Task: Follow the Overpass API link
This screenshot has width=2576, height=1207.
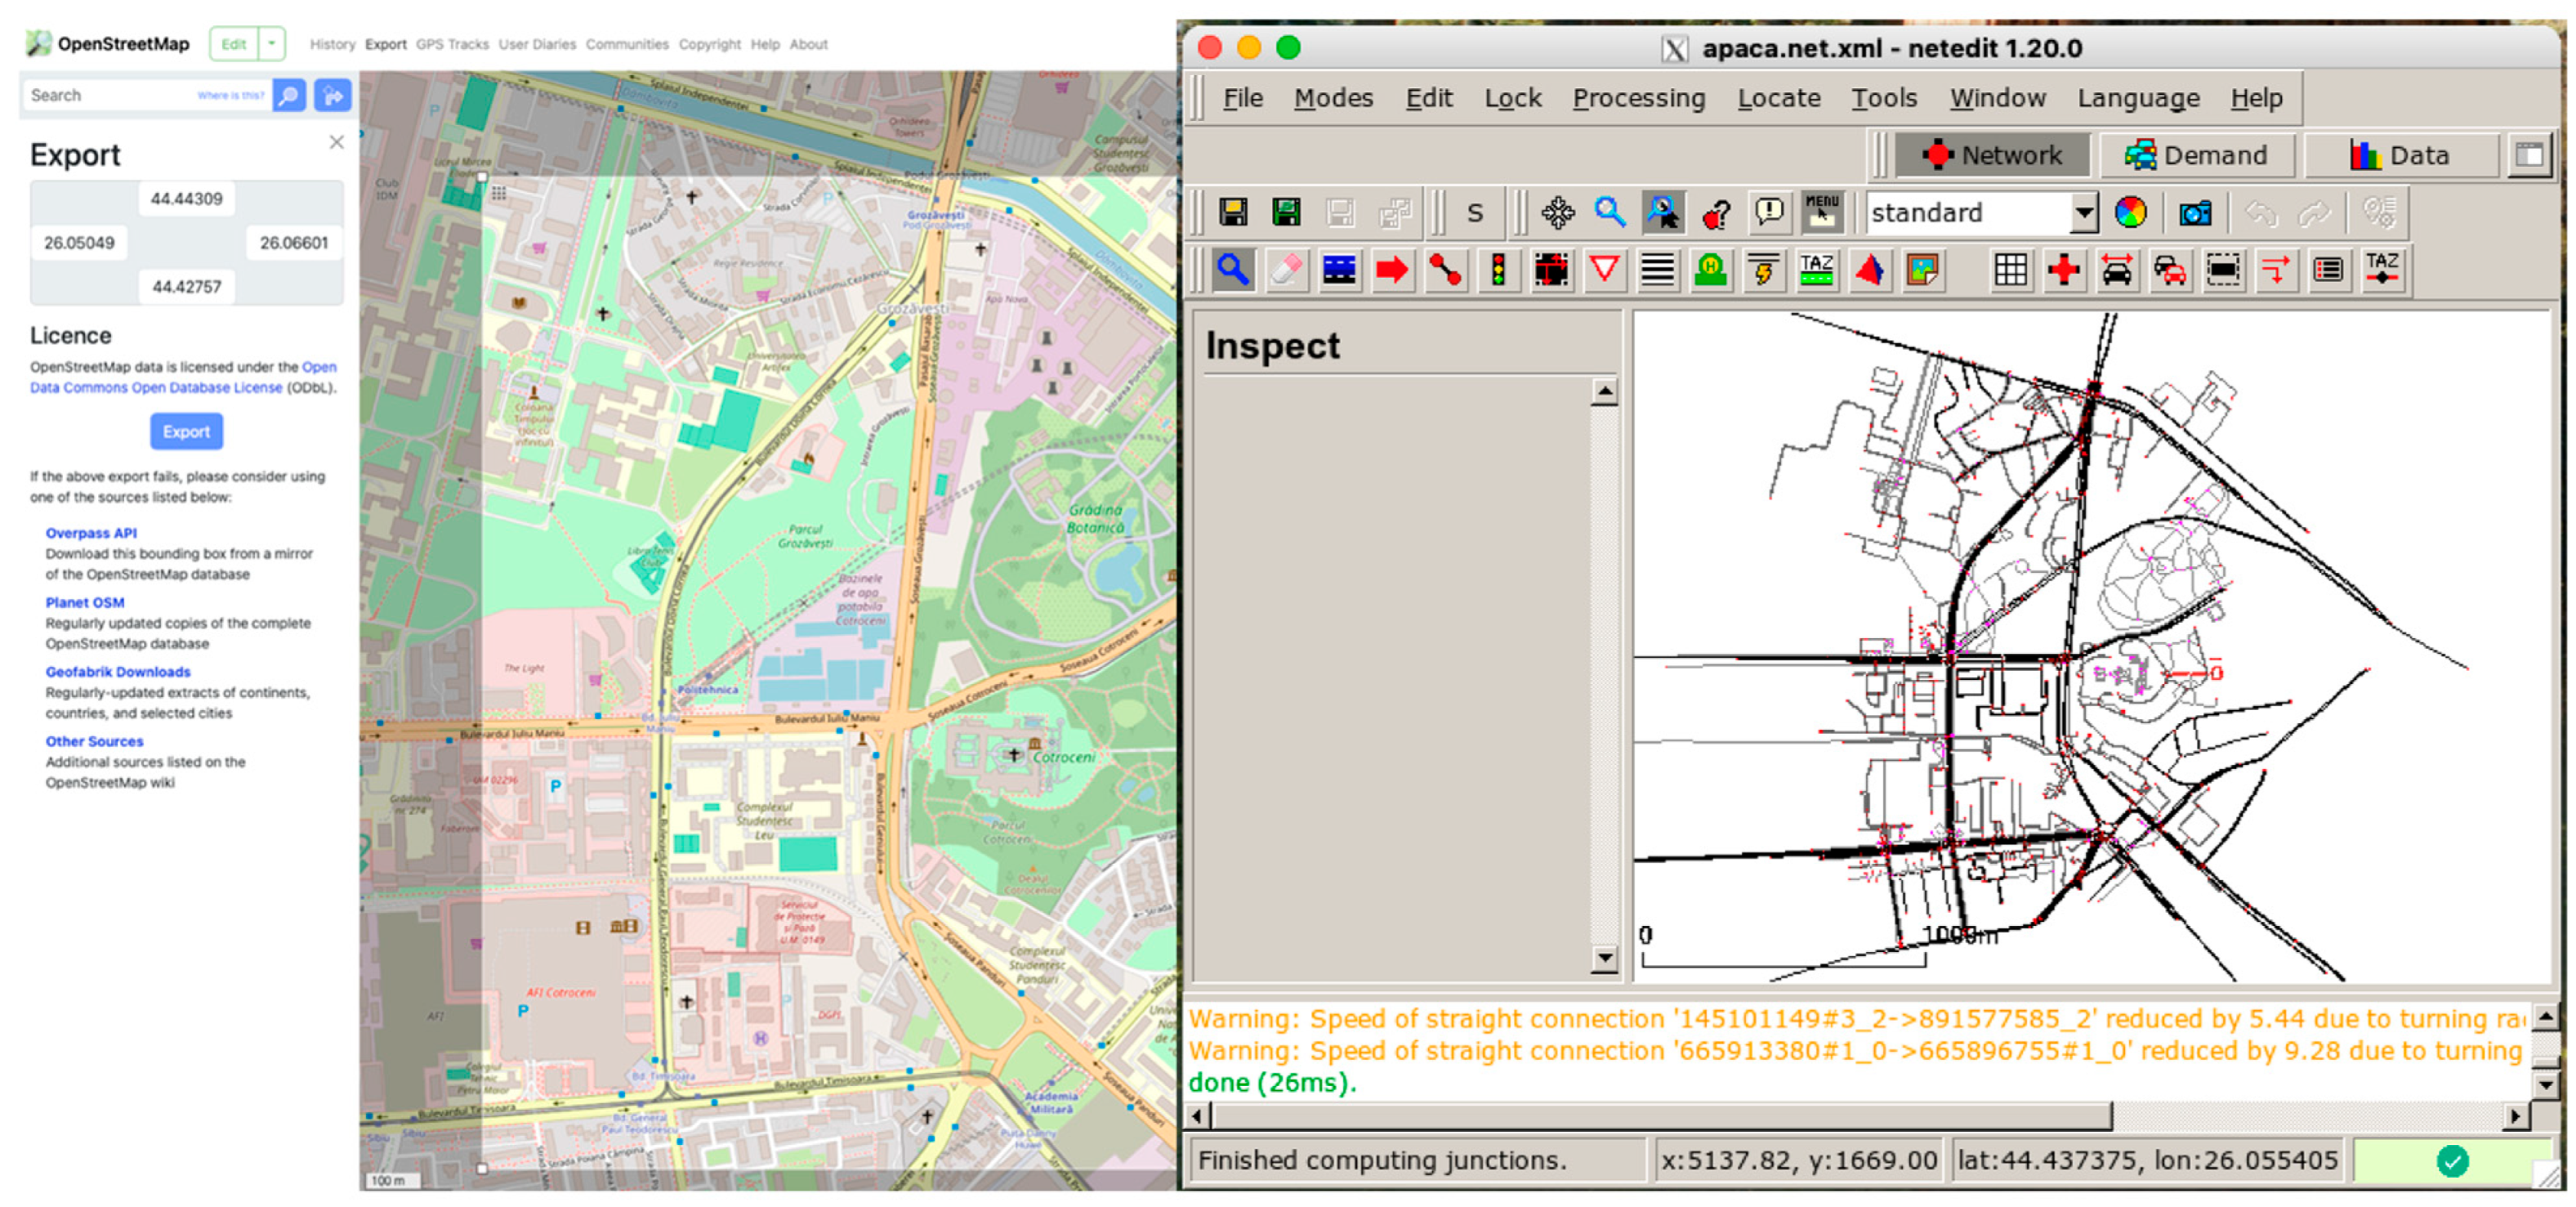Action: (91, 533)
